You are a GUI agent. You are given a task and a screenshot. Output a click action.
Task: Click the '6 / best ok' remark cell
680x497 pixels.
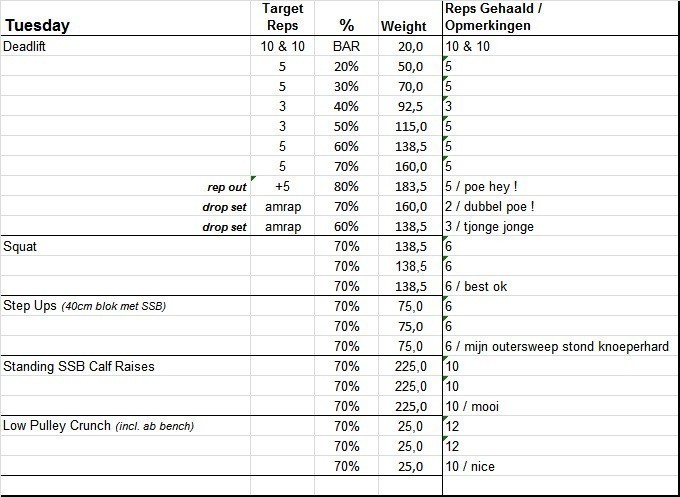pyautogui.click(x=476, y=286)
